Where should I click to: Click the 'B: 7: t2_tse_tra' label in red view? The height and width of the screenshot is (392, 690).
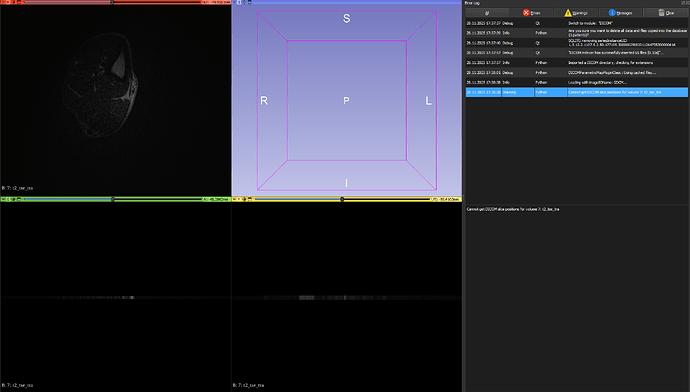coord(17,188)
